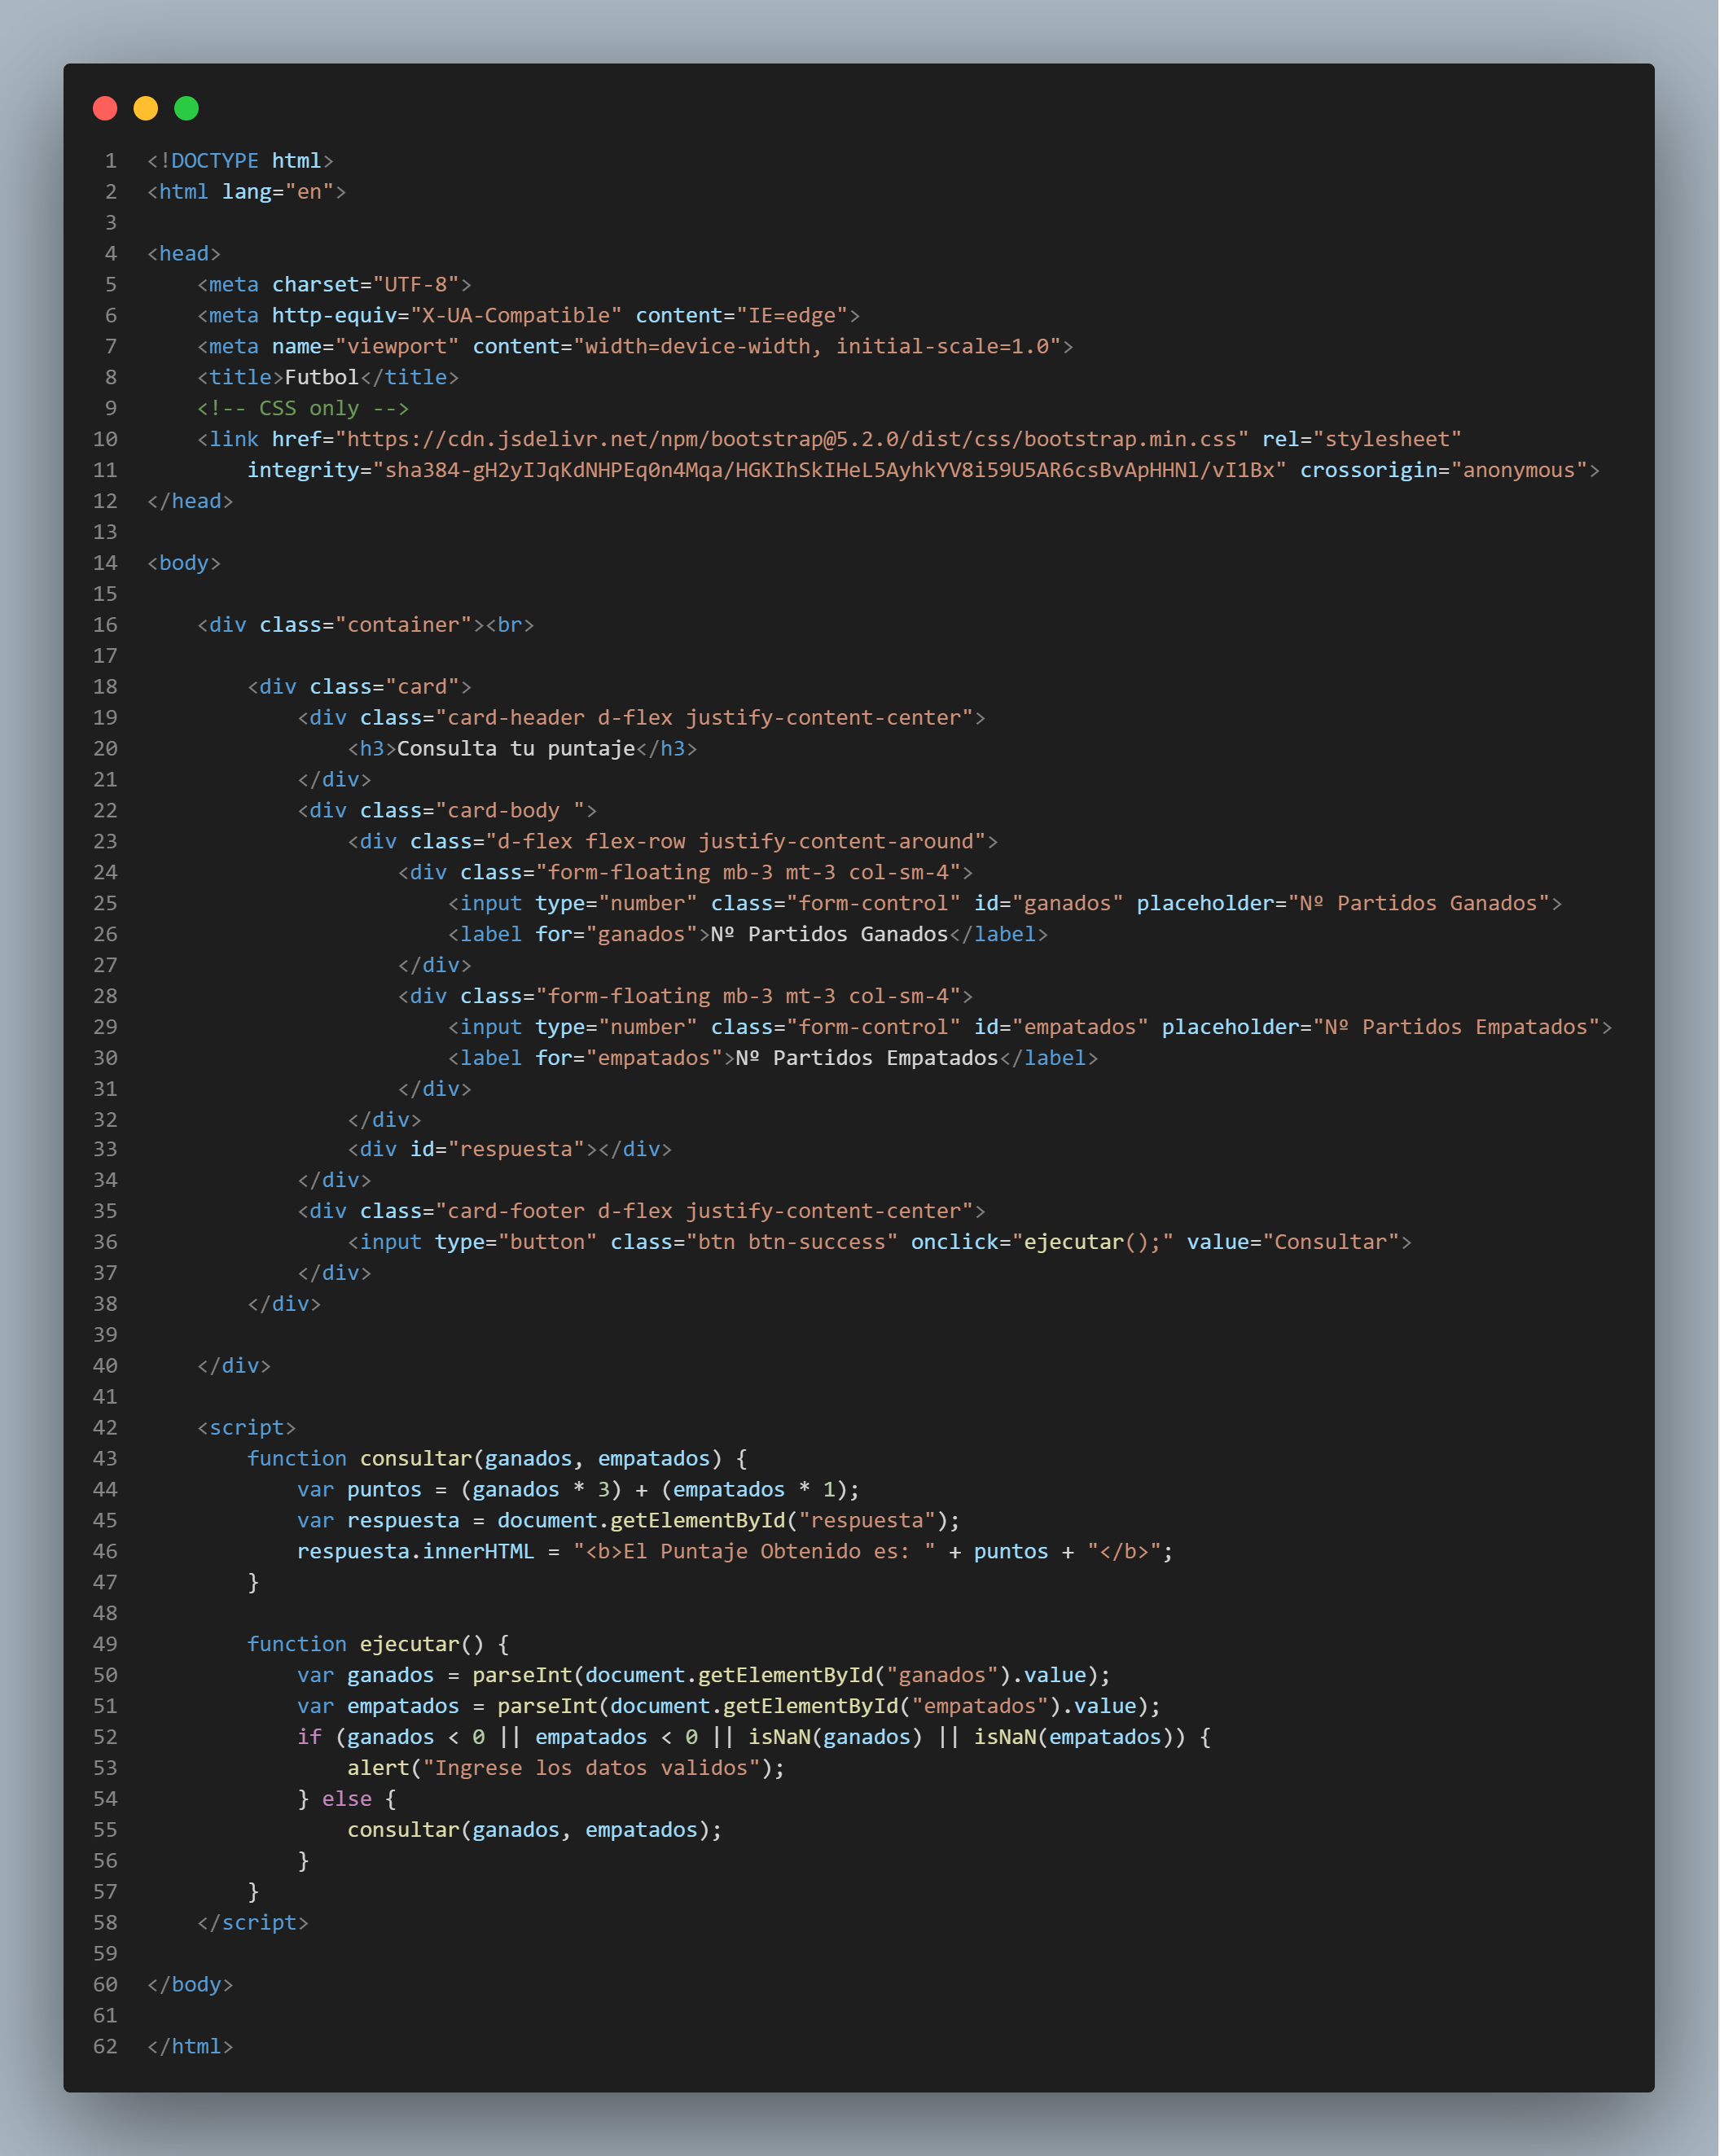The height and width of the screenshot is (2156, 1720).
Task: Click the div class="card" line
Action: [359, 688]
